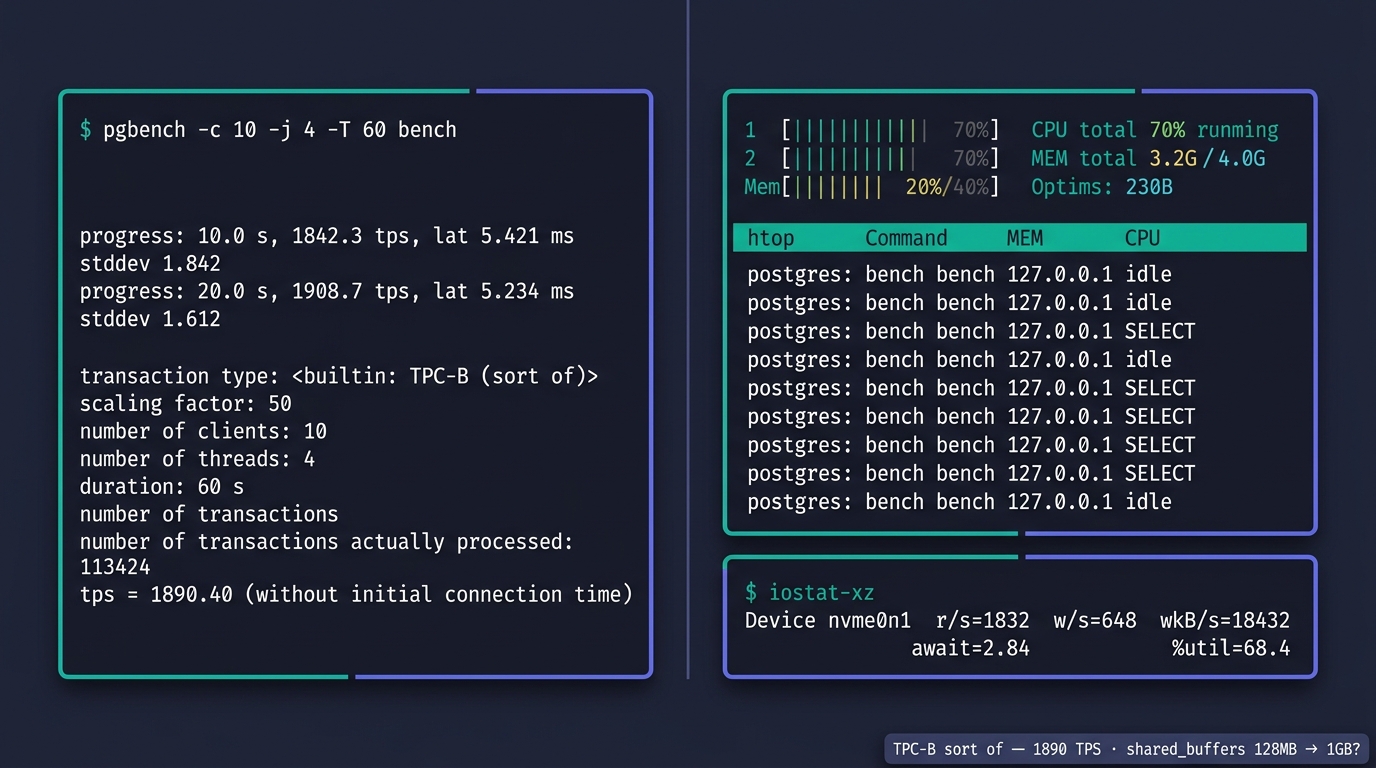Image resolution: width=1376 pixels, height=768 pixels.
Task: Click the number of clients: 10 line
Action: [x=203, y=431]
